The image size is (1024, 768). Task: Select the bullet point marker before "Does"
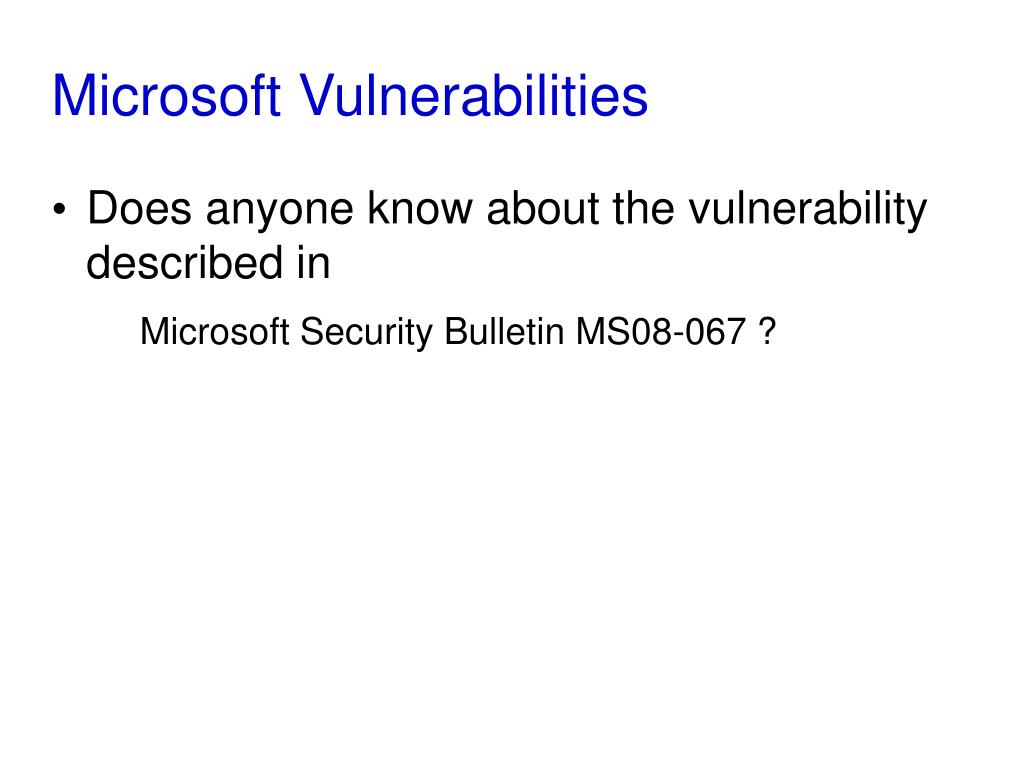pyautogui.click(x=59, y=210)
